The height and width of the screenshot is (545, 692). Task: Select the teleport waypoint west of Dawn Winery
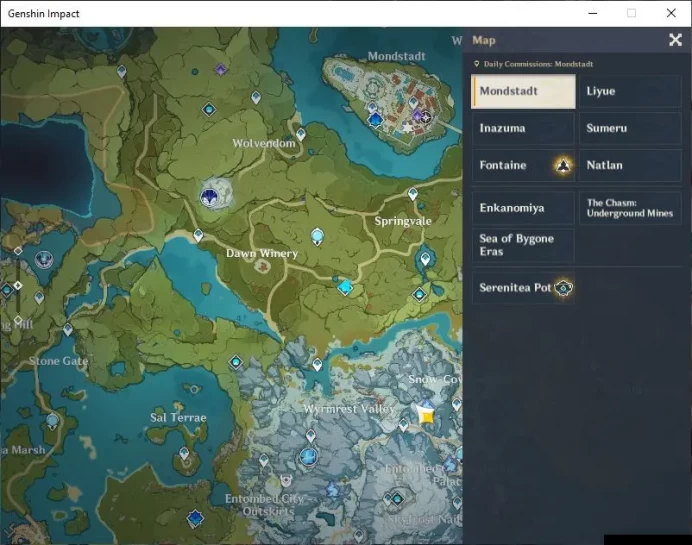pyautogui.click(x=199, y=235)
